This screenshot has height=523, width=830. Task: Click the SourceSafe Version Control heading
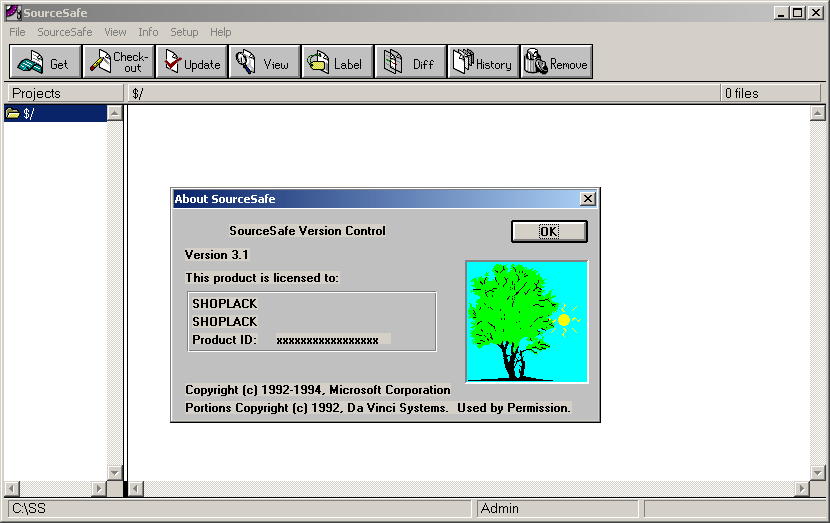pos(307,231)
